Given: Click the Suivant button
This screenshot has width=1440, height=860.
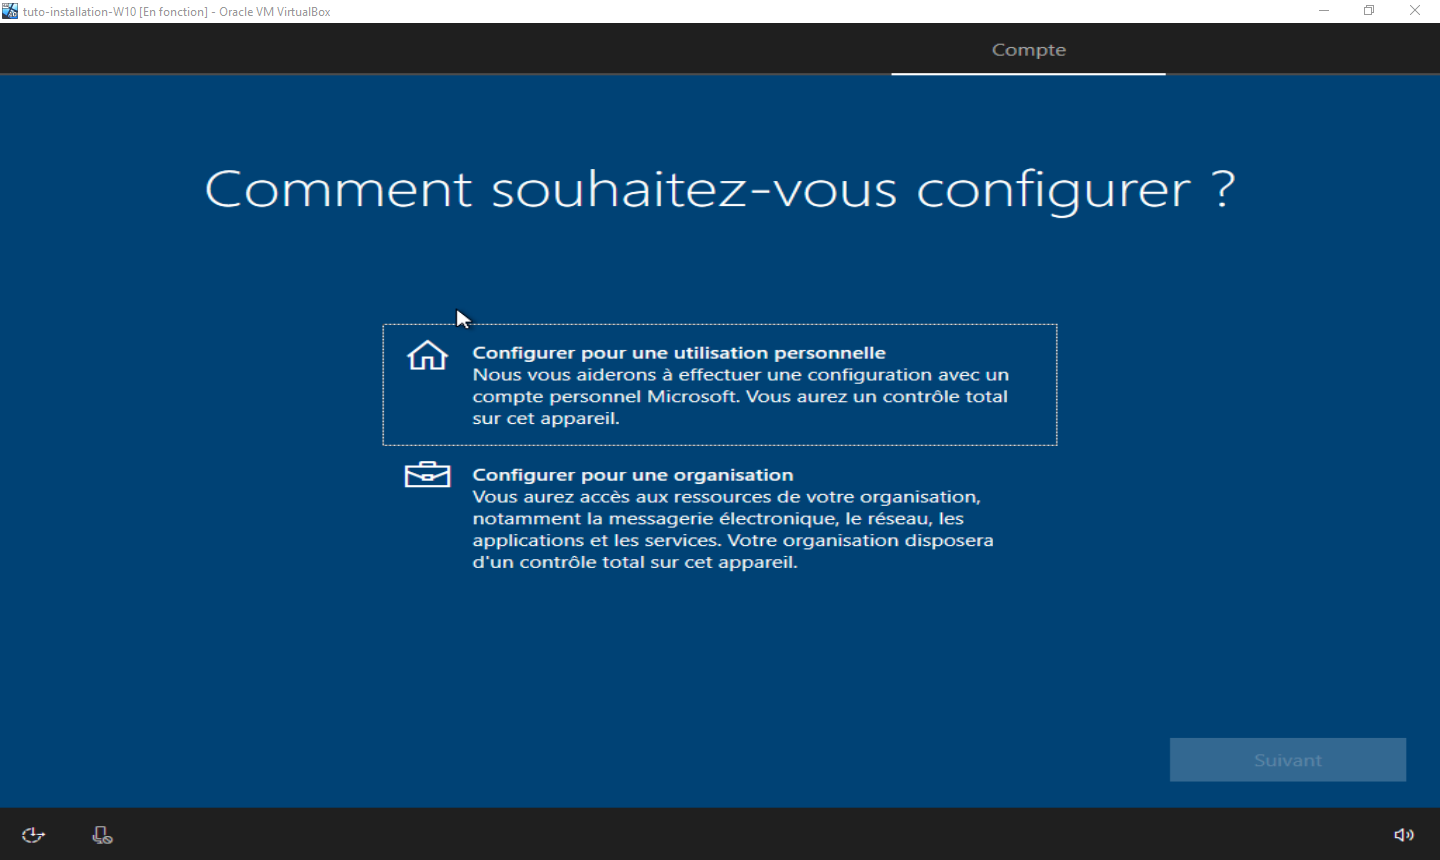Looking at the screenshot, I should (1287, 760).
